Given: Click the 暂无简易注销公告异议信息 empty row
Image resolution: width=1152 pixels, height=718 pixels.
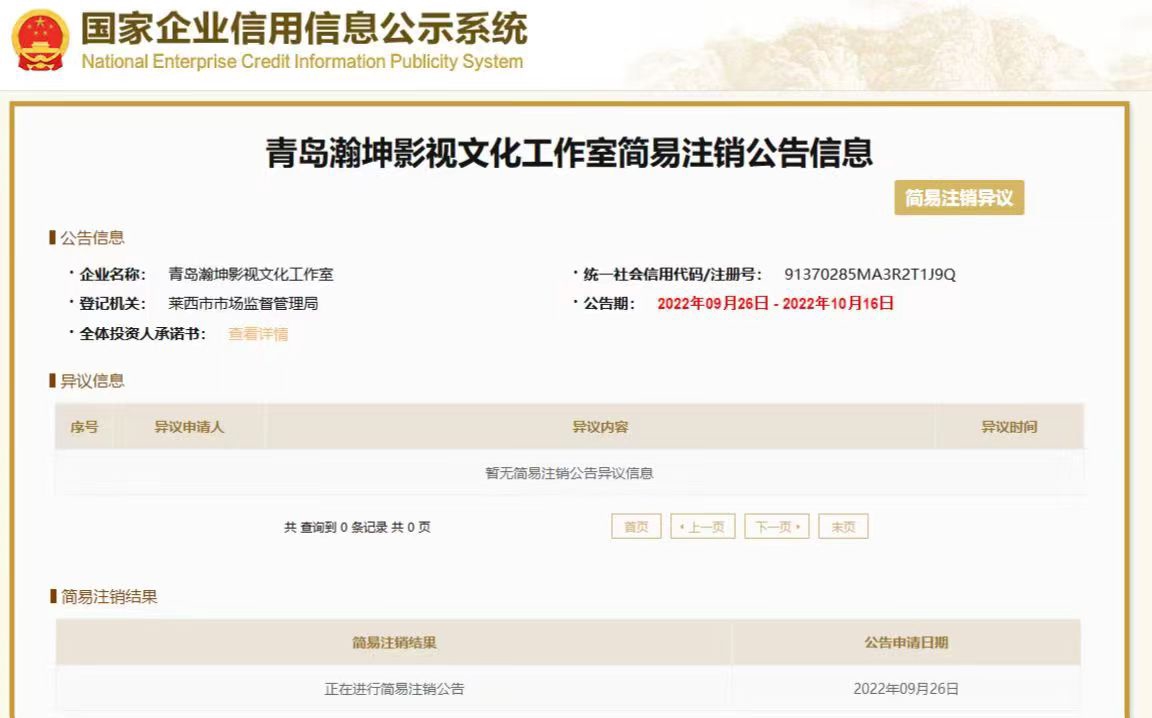Looking at the screenshot, I should [x=569, y=473].
